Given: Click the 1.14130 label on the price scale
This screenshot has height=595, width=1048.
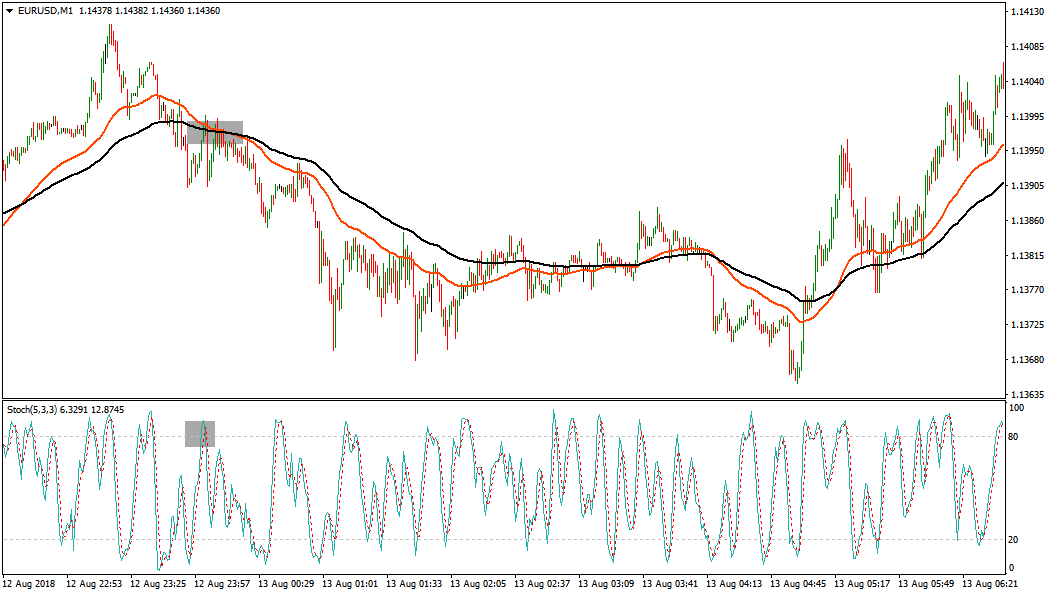Looking at the screenshot, I should (x=1026, y=12).
